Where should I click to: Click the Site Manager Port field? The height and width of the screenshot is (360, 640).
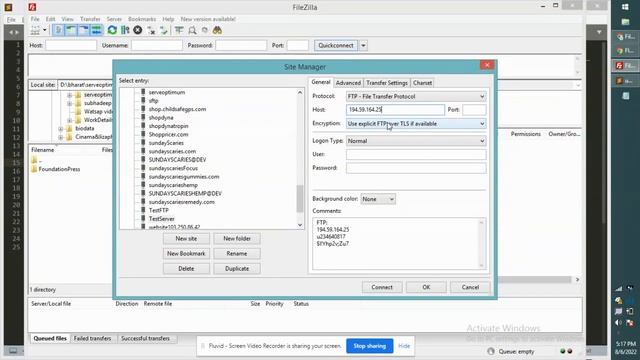(x=474, y=110)
